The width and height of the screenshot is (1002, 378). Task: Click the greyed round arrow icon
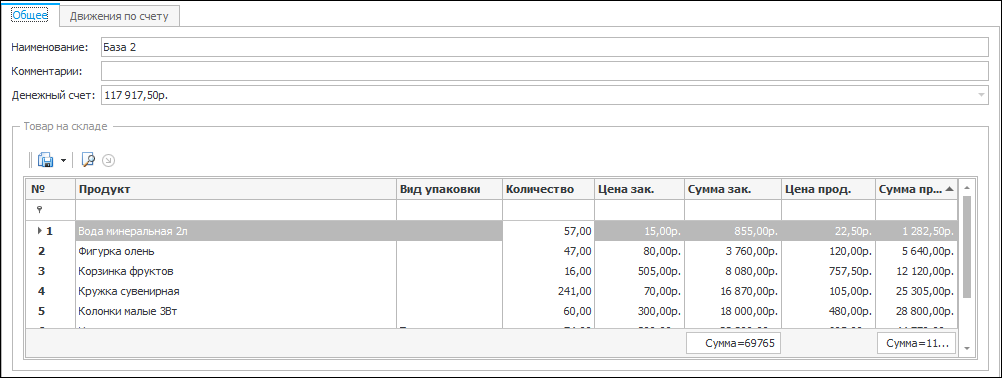coord(108,160)
